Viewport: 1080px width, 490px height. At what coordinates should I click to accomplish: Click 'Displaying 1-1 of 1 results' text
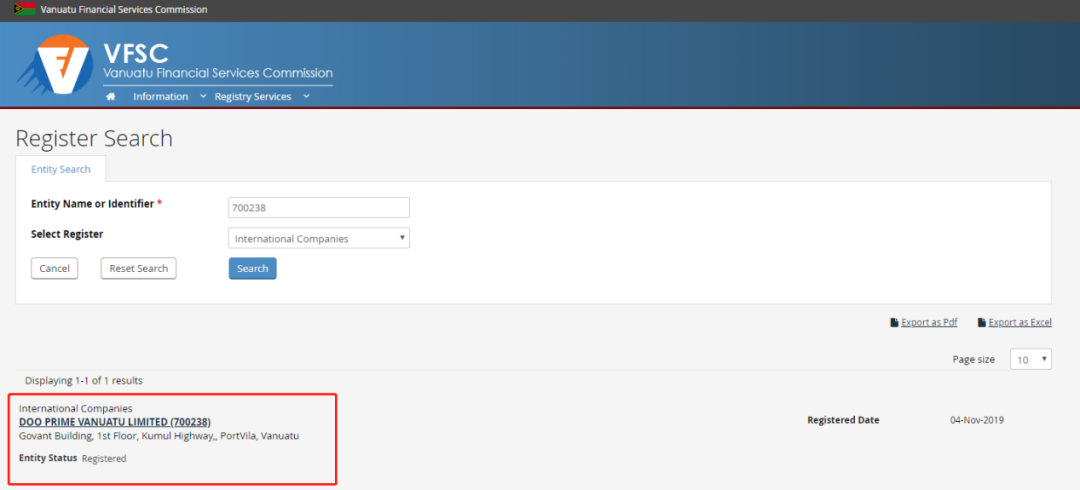tap(84, 380)
